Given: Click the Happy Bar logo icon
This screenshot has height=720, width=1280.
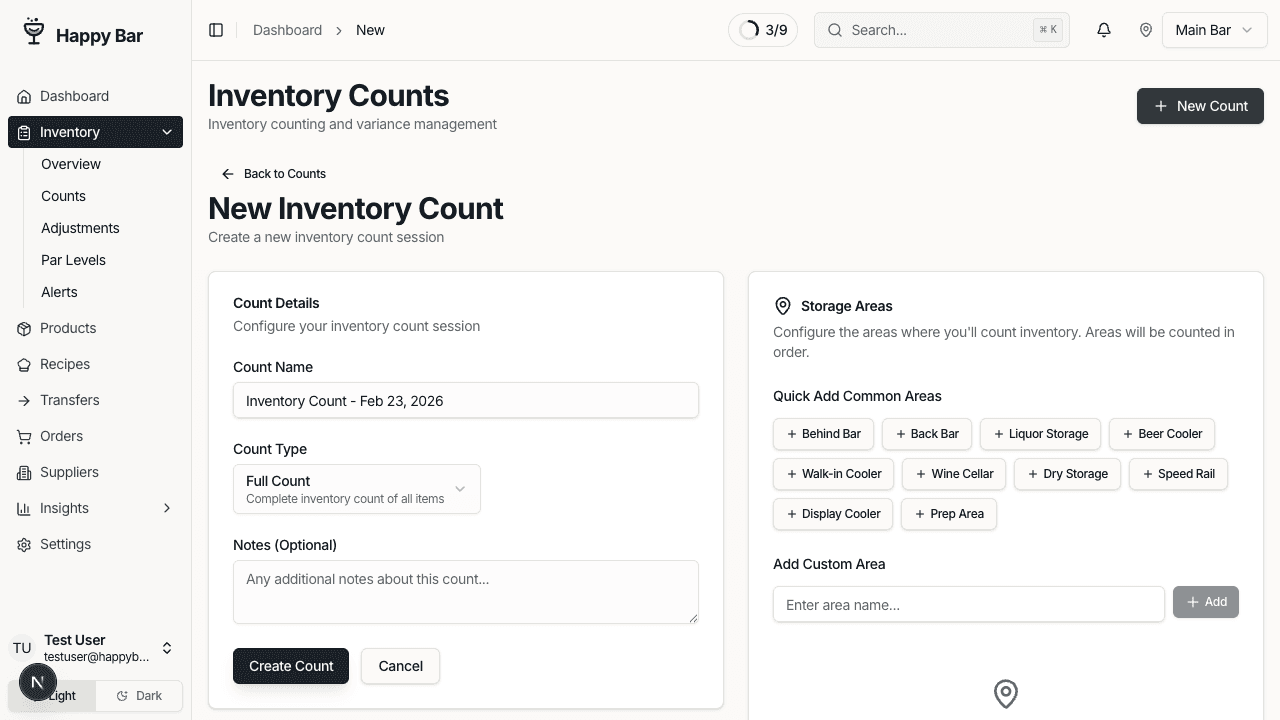Looking at the screenshot, I should (33, 31).
